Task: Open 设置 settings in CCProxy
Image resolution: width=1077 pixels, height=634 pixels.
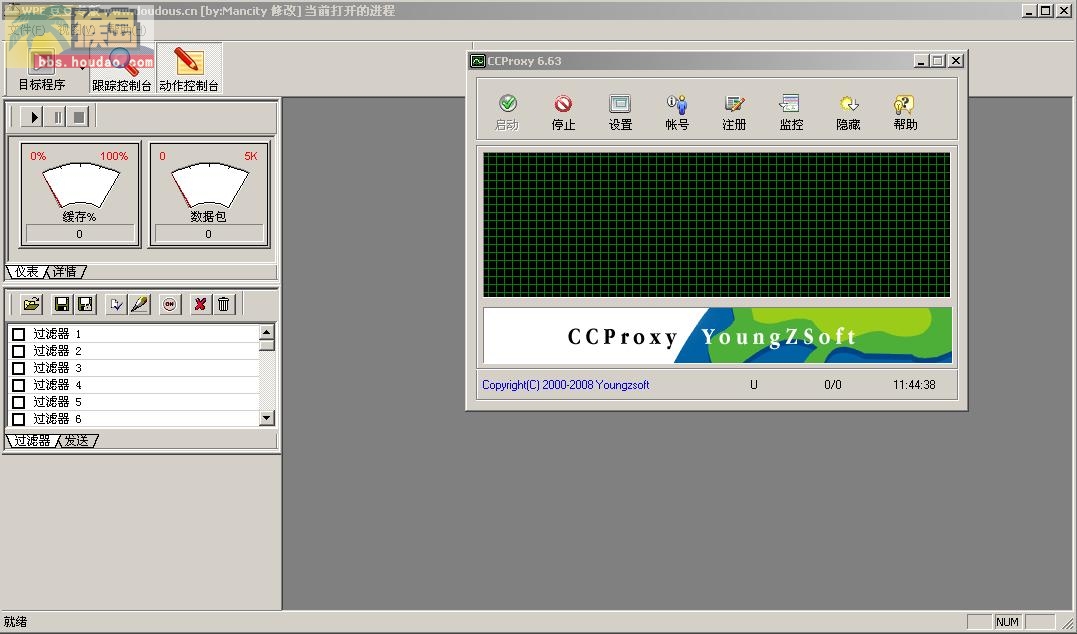Action: click(620, 112)
